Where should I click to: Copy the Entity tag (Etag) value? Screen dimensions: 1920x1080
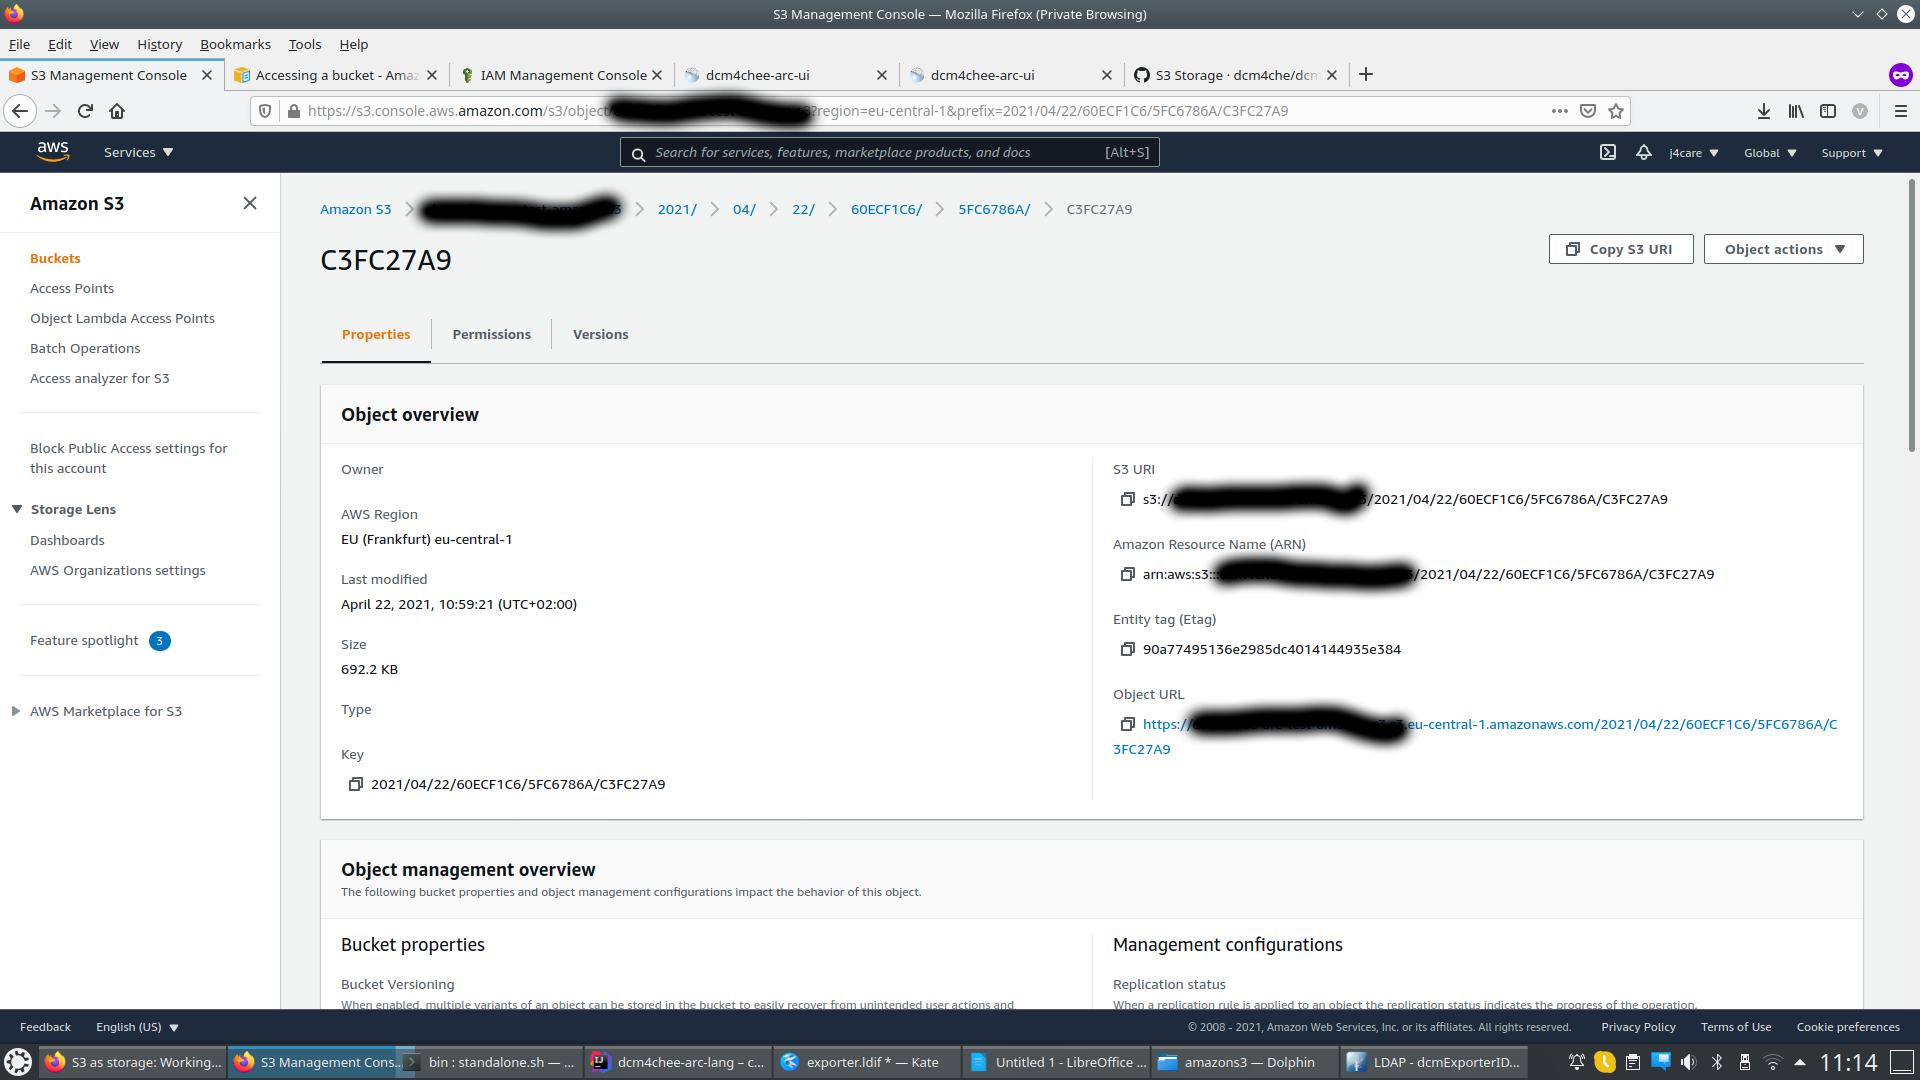tap(1127, 649)
